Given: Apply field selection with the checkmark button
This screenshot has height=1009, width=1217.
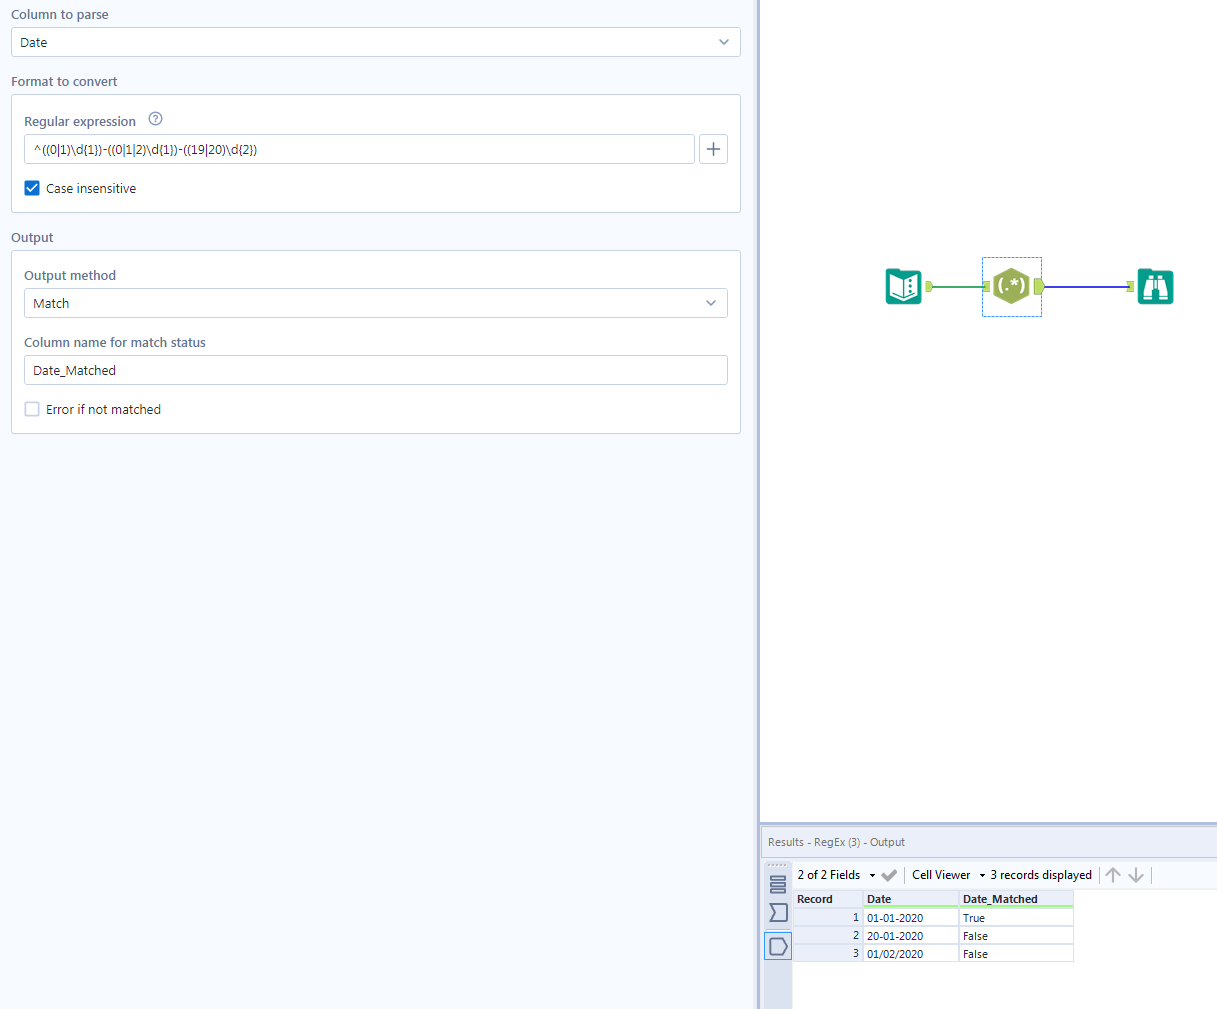Looking at the screenshot, I should [x=888, y=874].
